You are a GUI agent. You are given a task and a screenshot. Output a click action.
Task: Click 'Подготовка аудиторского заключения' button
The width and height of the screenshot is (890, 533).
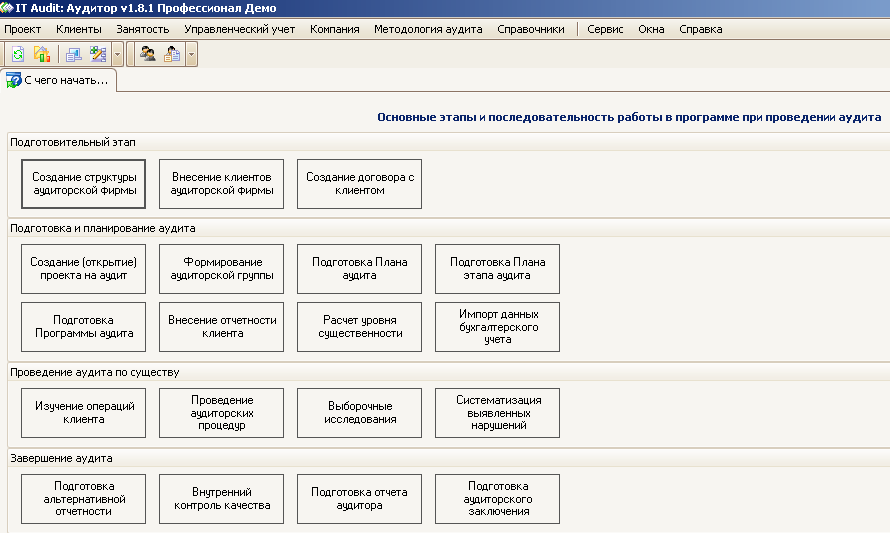tap(497, 499)
